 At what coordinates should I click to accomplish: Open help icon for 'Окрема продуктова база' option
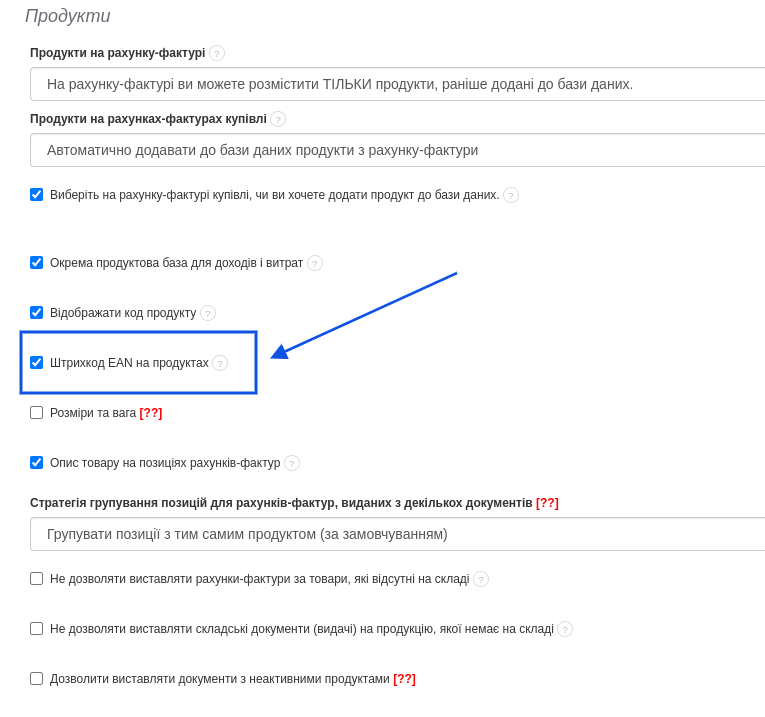coord(315,263)
